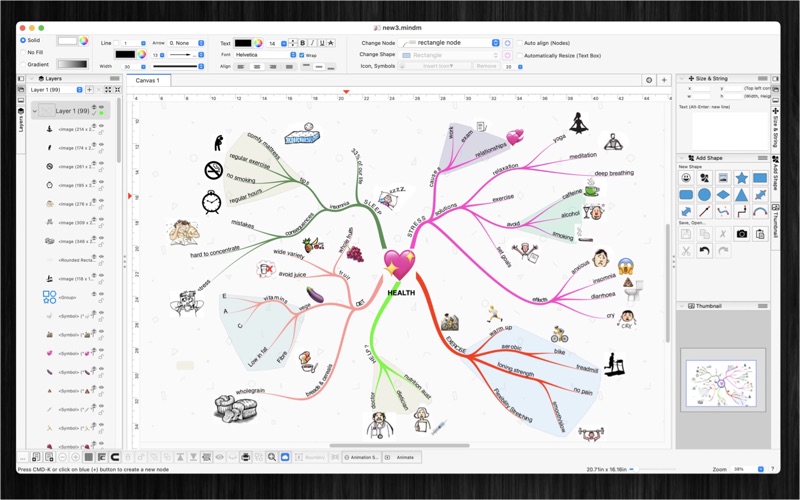This screenshot has height=500, width=800.
Task: Click the help question mark button
Action: coord(772,469)
